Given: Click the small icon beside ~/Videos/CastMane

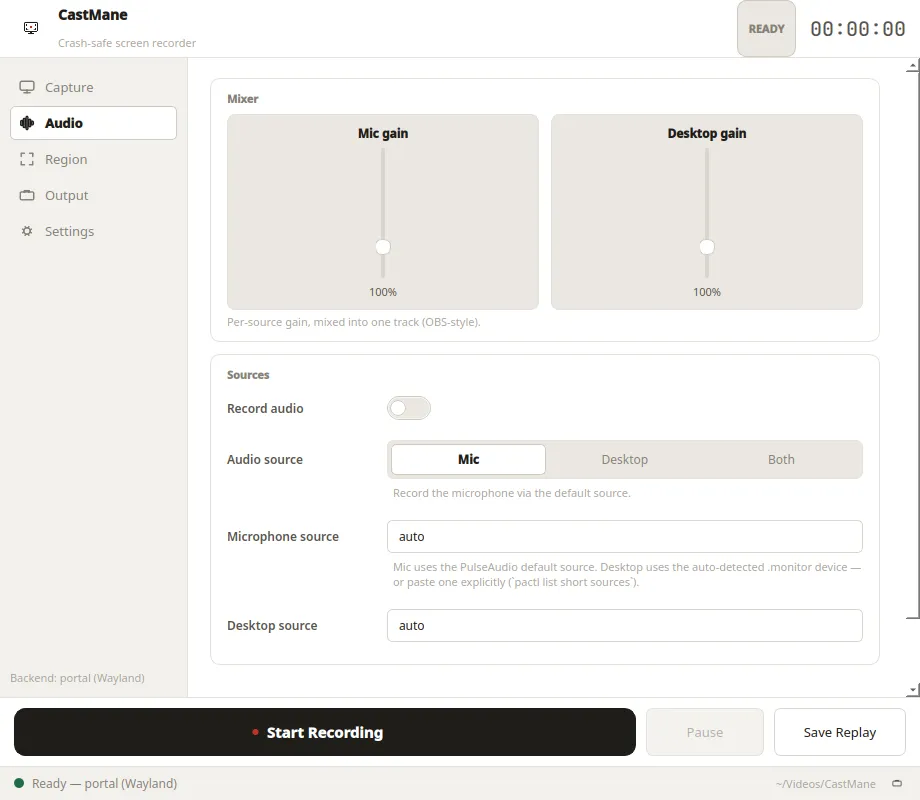Looking at the screenshot, I should click(897, 783).
